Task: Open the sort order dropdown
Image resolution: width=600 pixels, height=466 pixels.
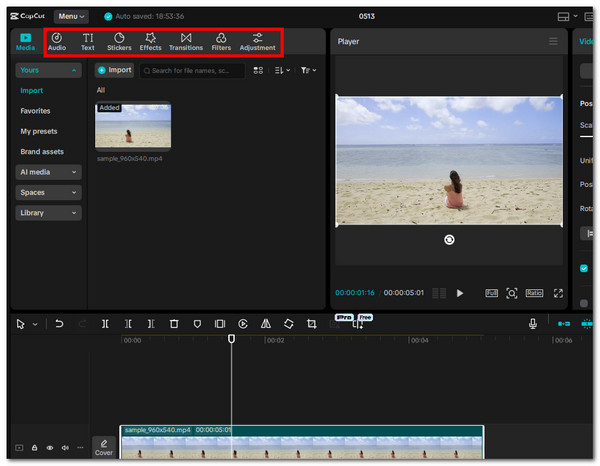Action: [282, 70]
